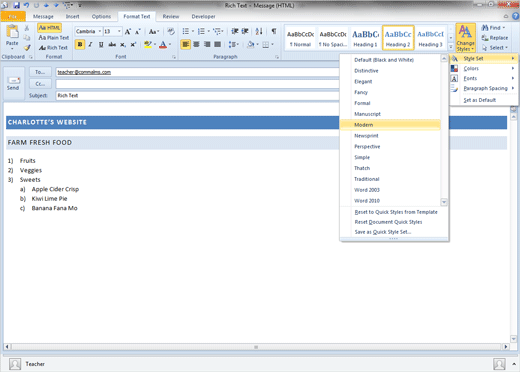Click Set as Default menu item
The width and height of the screenshot is (520, 372).
pos(483,100)
